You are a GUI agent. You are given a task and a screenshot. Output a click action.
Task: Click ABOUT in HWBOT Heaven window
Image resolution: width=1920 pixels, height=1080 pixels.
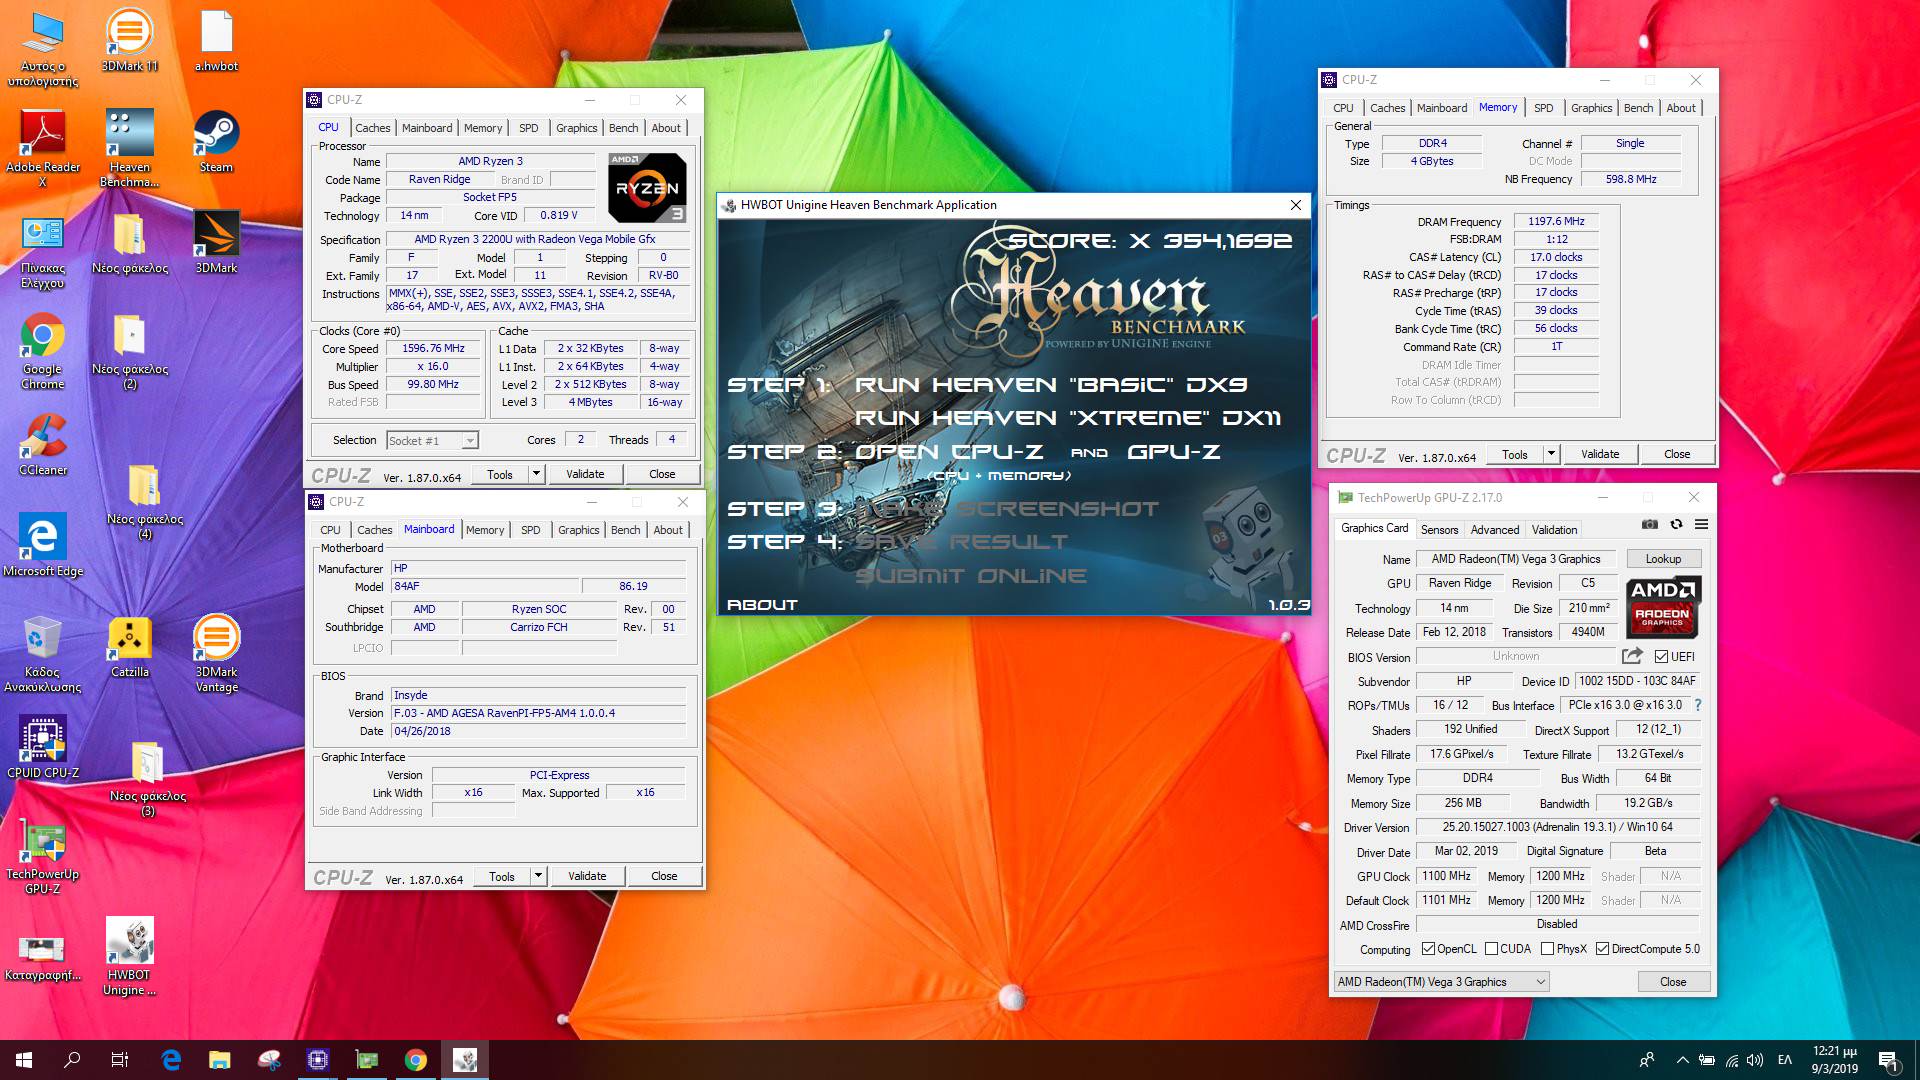[762, 605]
